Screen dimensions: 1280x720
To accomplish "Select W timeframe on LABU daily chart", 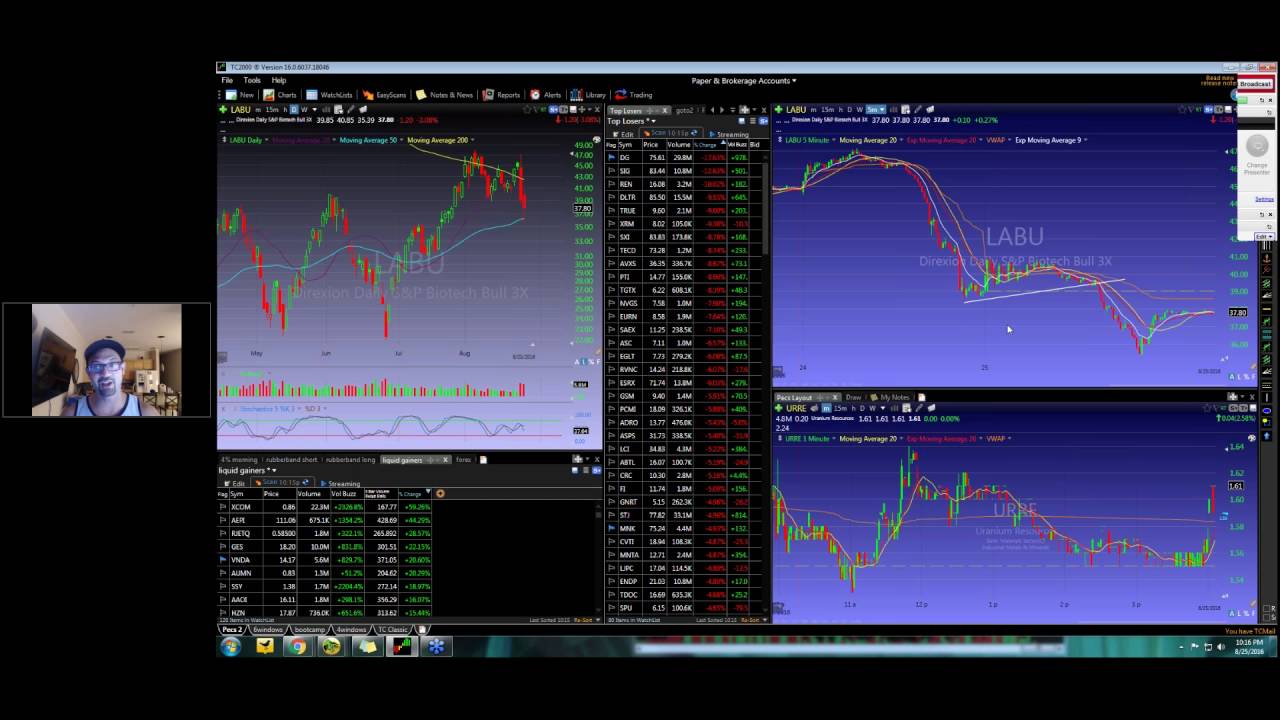I will [x=304, y=109].
